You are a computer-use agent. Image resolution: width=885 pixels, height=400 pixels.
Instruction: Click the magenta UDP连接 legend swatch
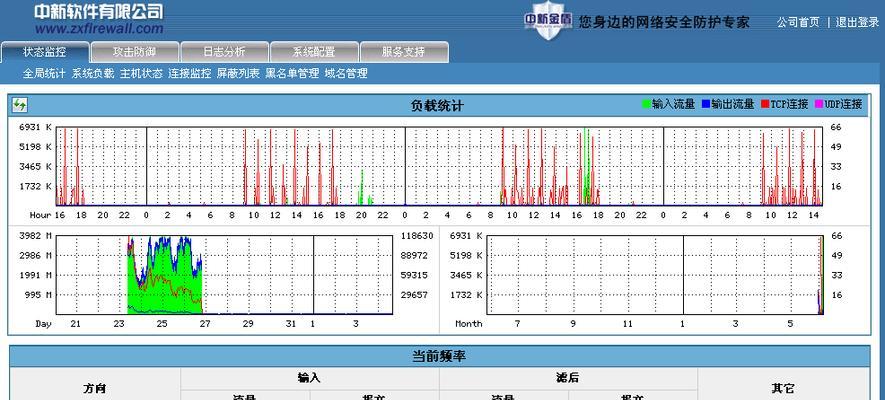pos(820,104)
